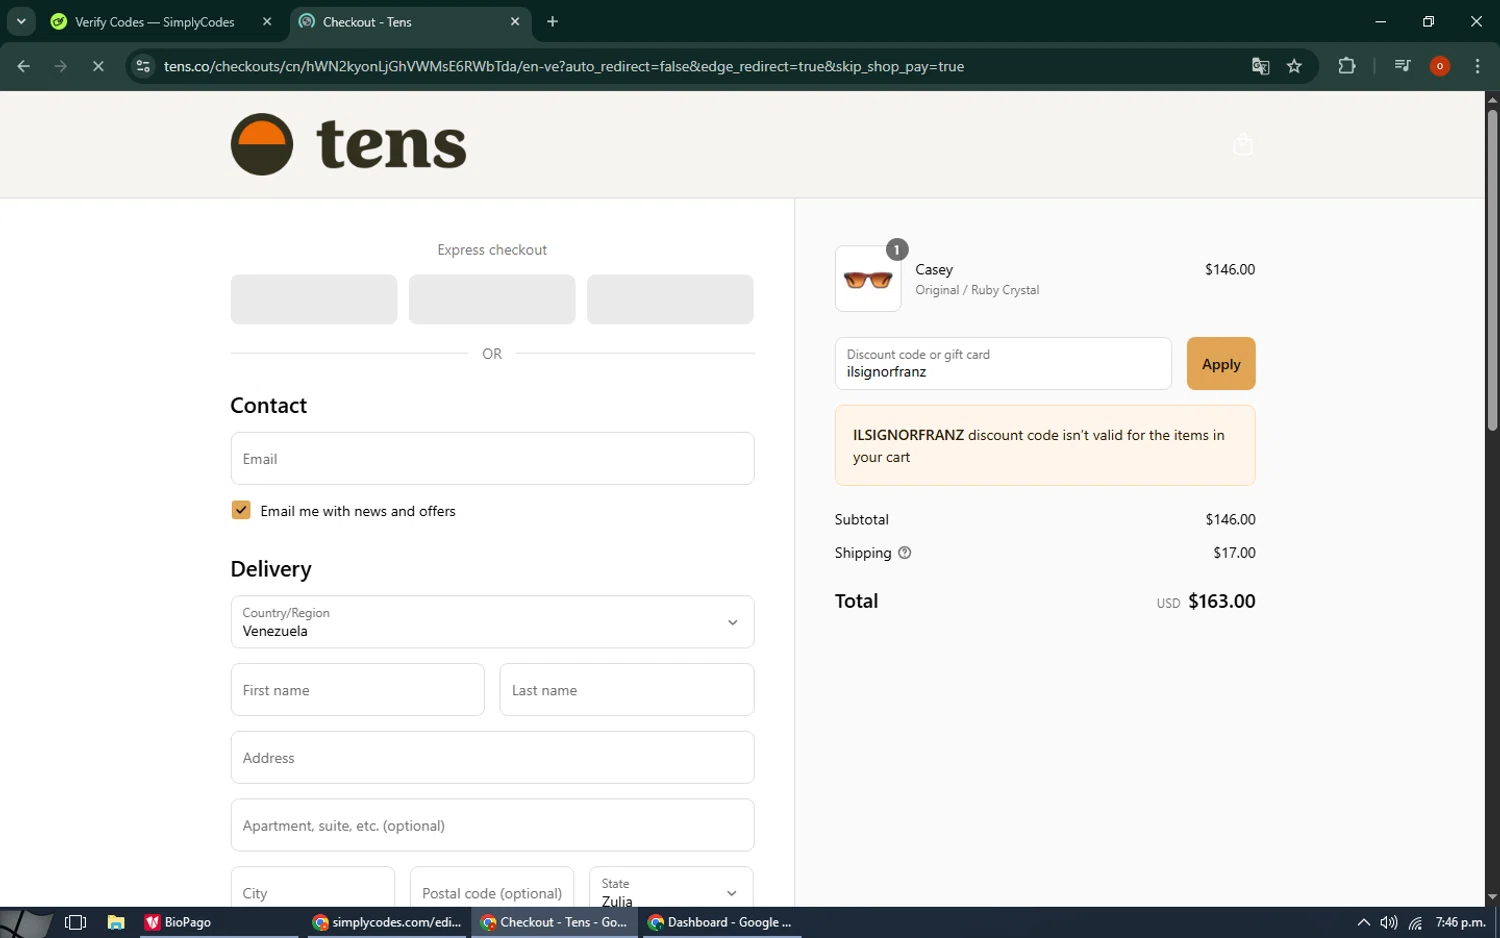Focus the Address field
Screen dimensions: 1500x938
pos(492,758)
